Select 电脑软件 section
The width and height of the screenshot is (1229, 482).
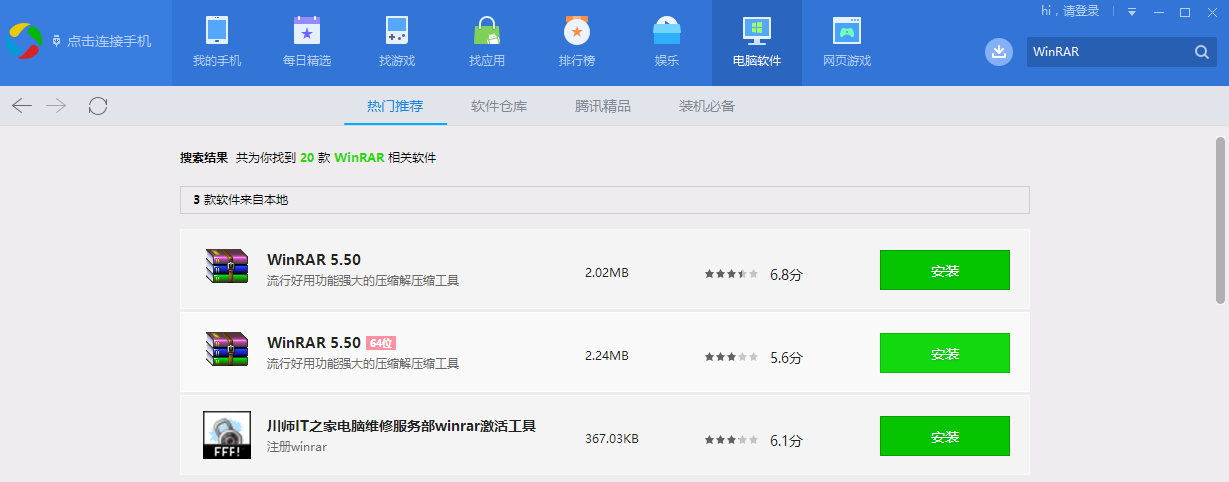(757, 43)
